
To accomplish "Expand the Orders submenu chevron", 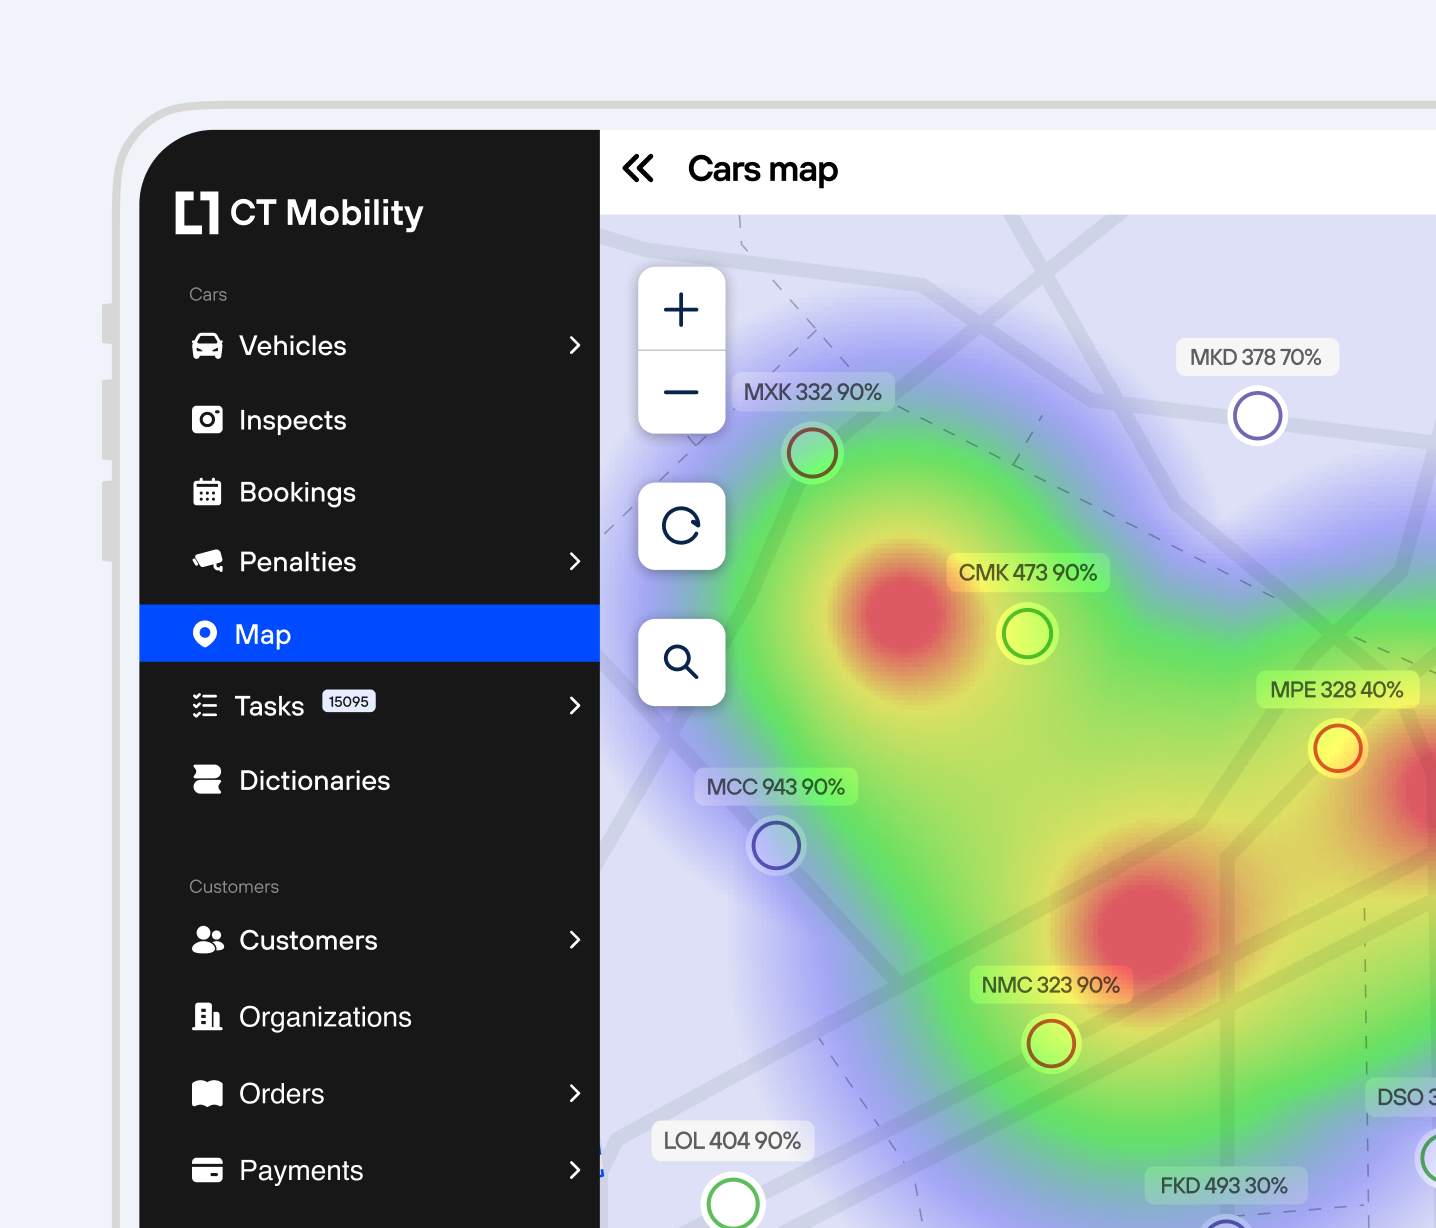I will (x=575, y=1094).
